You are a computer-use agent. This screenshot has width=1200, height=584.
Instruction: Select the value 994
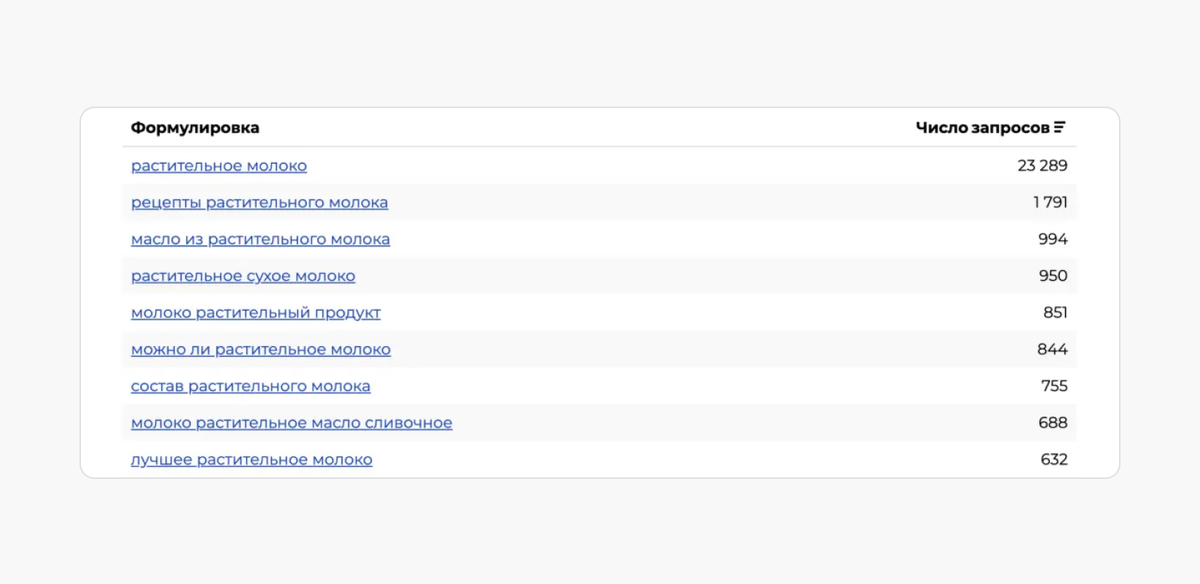pyautogui.click(x=1053, y=240)
